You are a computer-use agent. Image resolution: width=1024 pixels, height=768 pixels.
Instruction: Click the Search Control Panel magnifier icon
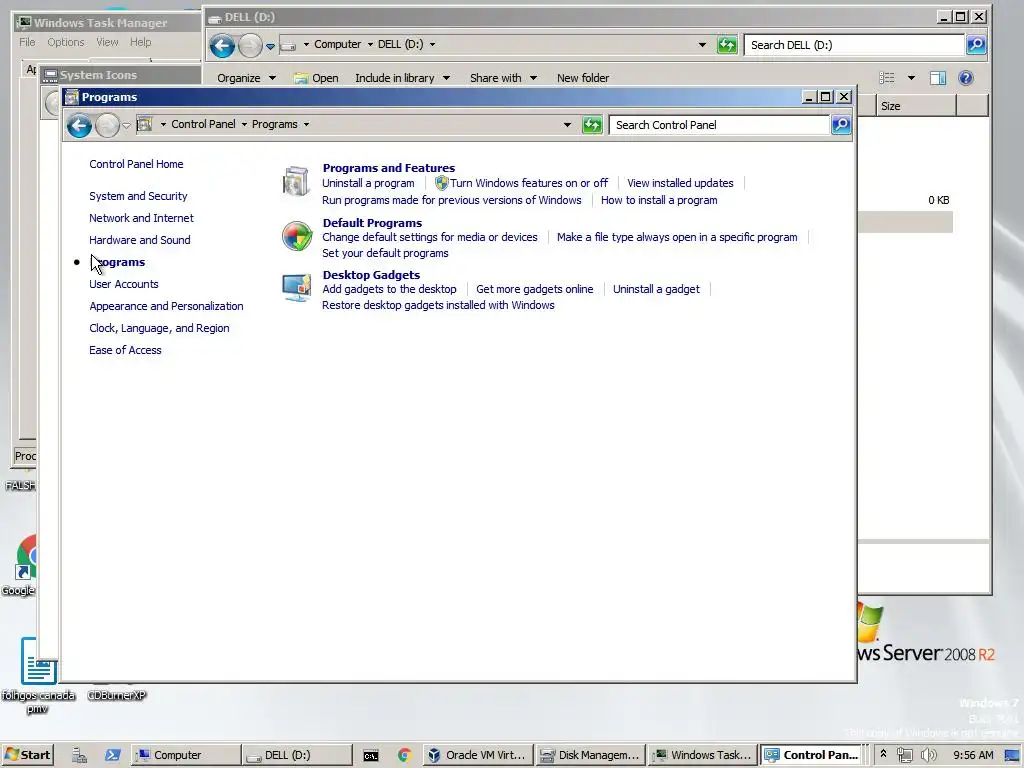[x=841, y=125]
